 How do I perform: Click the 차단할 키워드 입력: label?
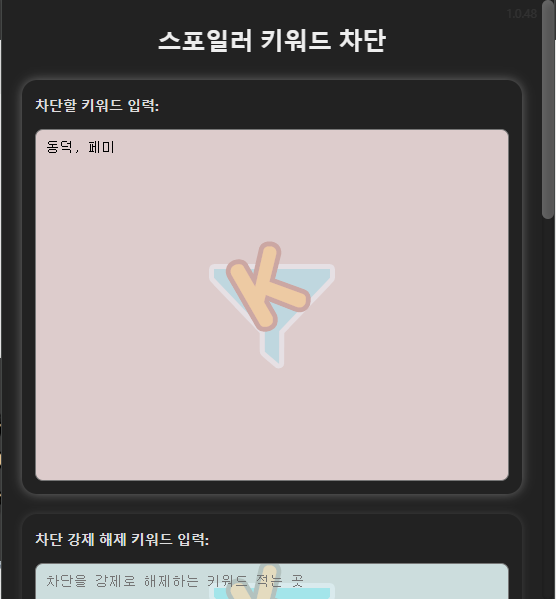pyautogui.click(x=97, y=105)
